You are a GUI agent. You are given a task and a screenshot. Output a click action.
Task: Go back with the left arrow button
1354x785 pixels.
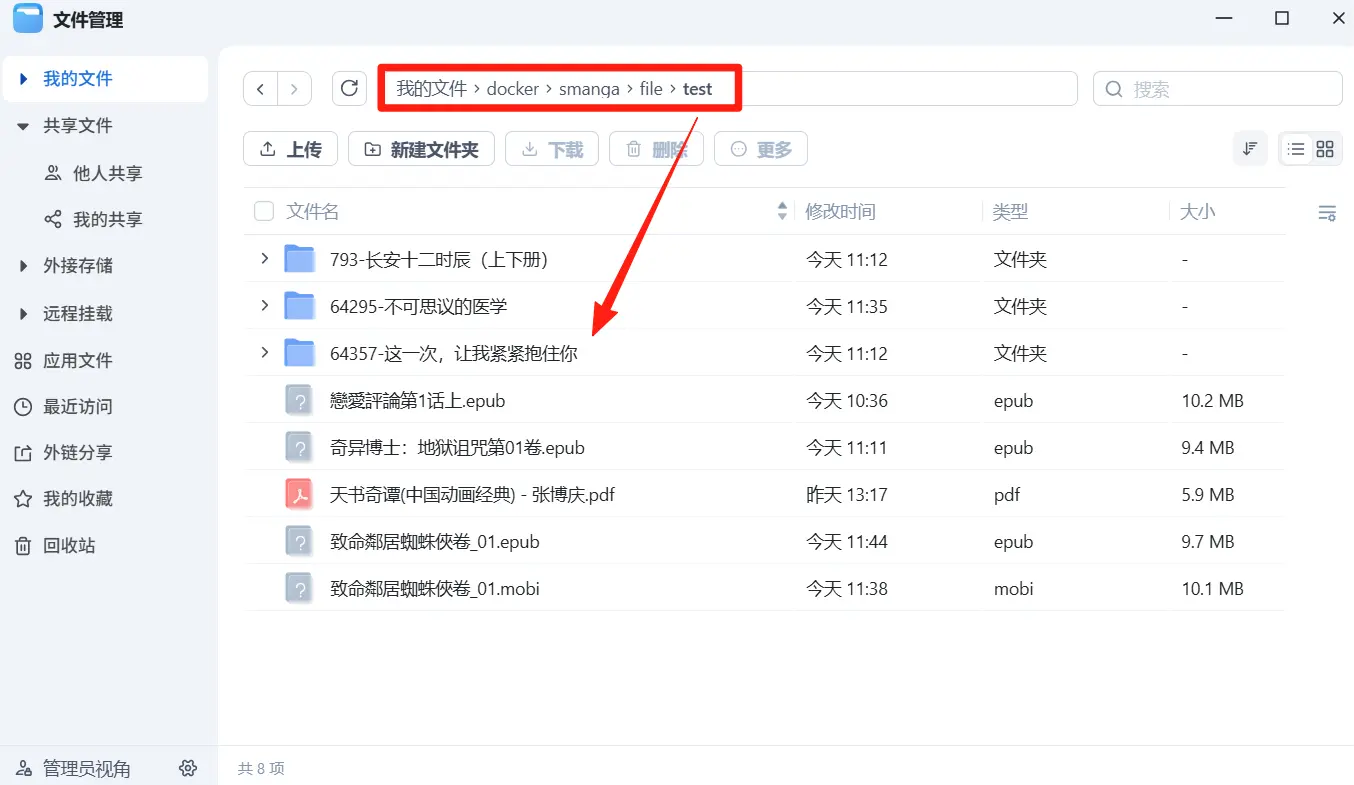tap(261, 89)
